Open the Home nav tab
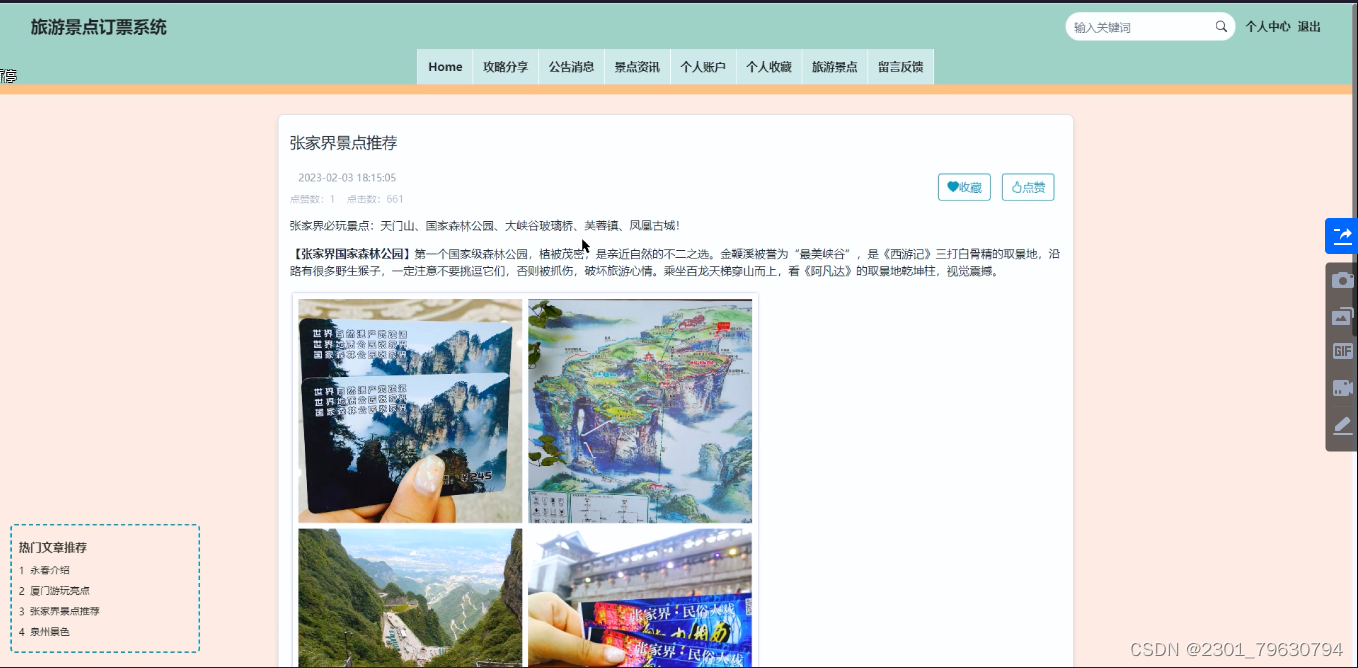The image size is (1358, 668). tap(445, 67)
